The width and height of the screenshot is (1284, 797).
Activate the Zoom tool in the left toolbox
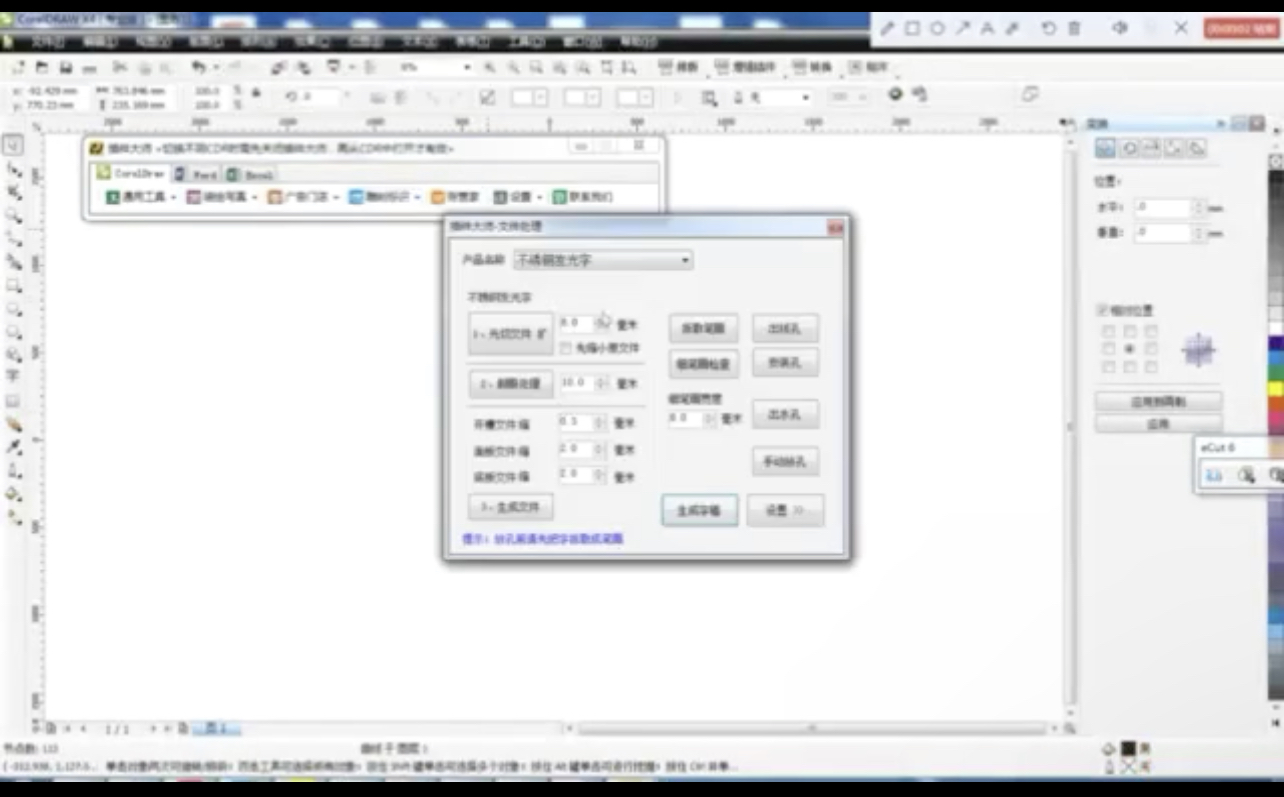(x=13, y=215)
